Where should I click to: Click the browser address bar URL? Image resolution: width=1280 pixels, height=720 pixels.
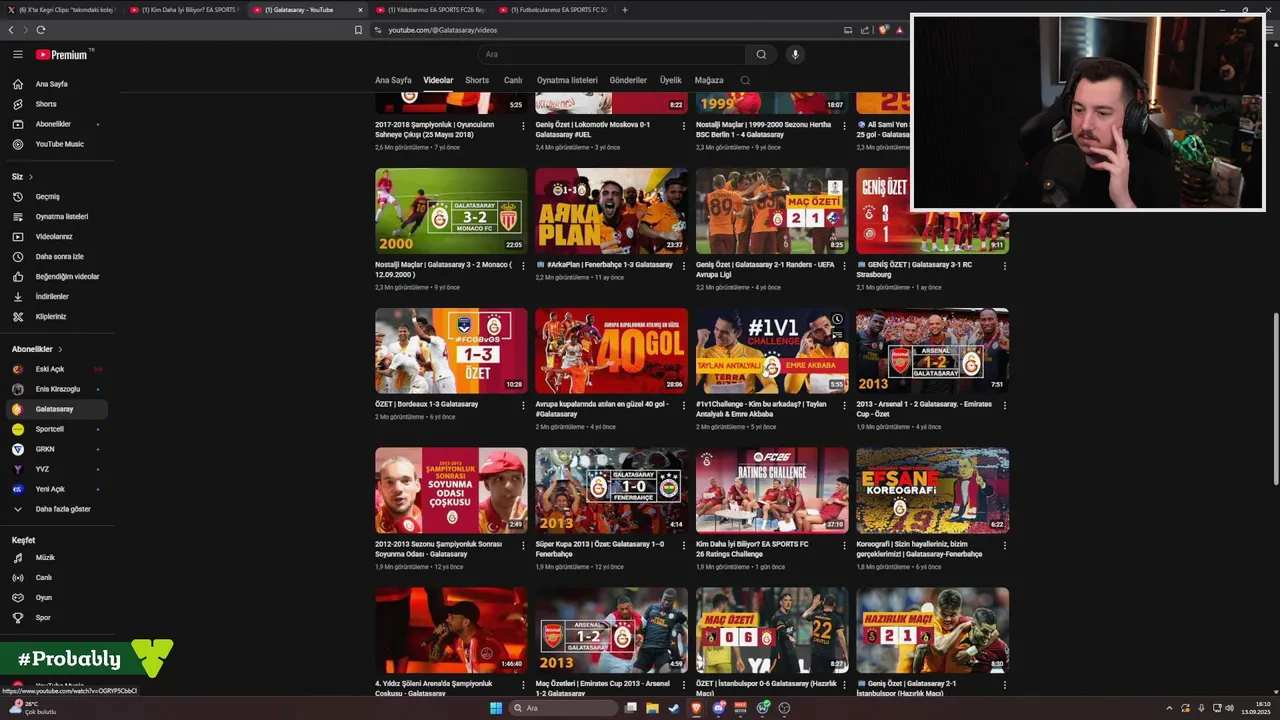442,30
